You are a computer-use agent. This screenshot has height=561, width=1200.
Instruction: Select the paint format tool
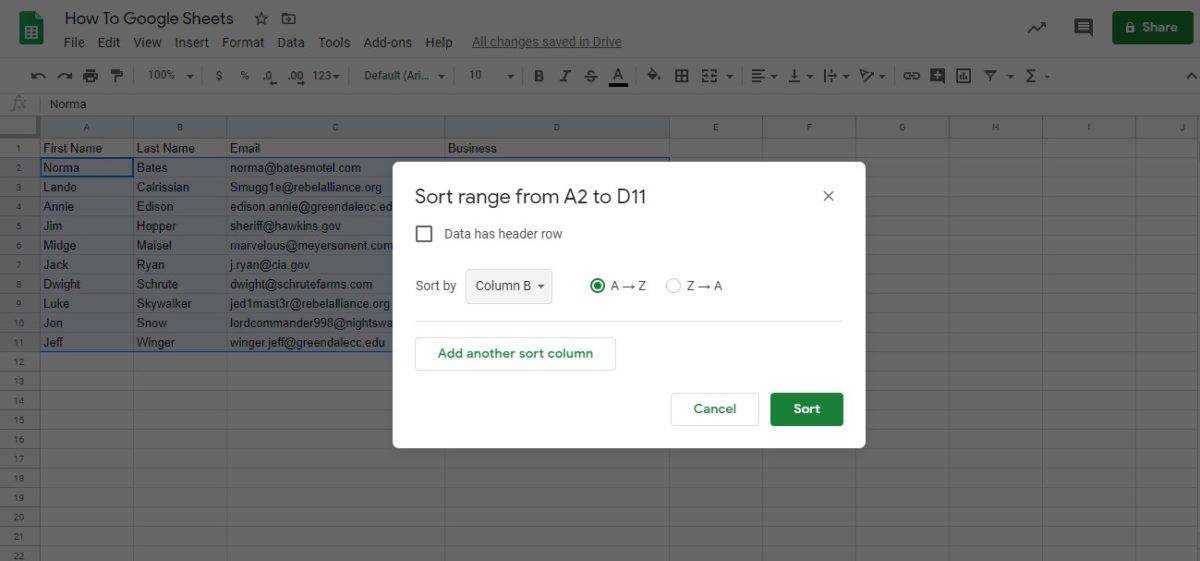tap(116, 76)
